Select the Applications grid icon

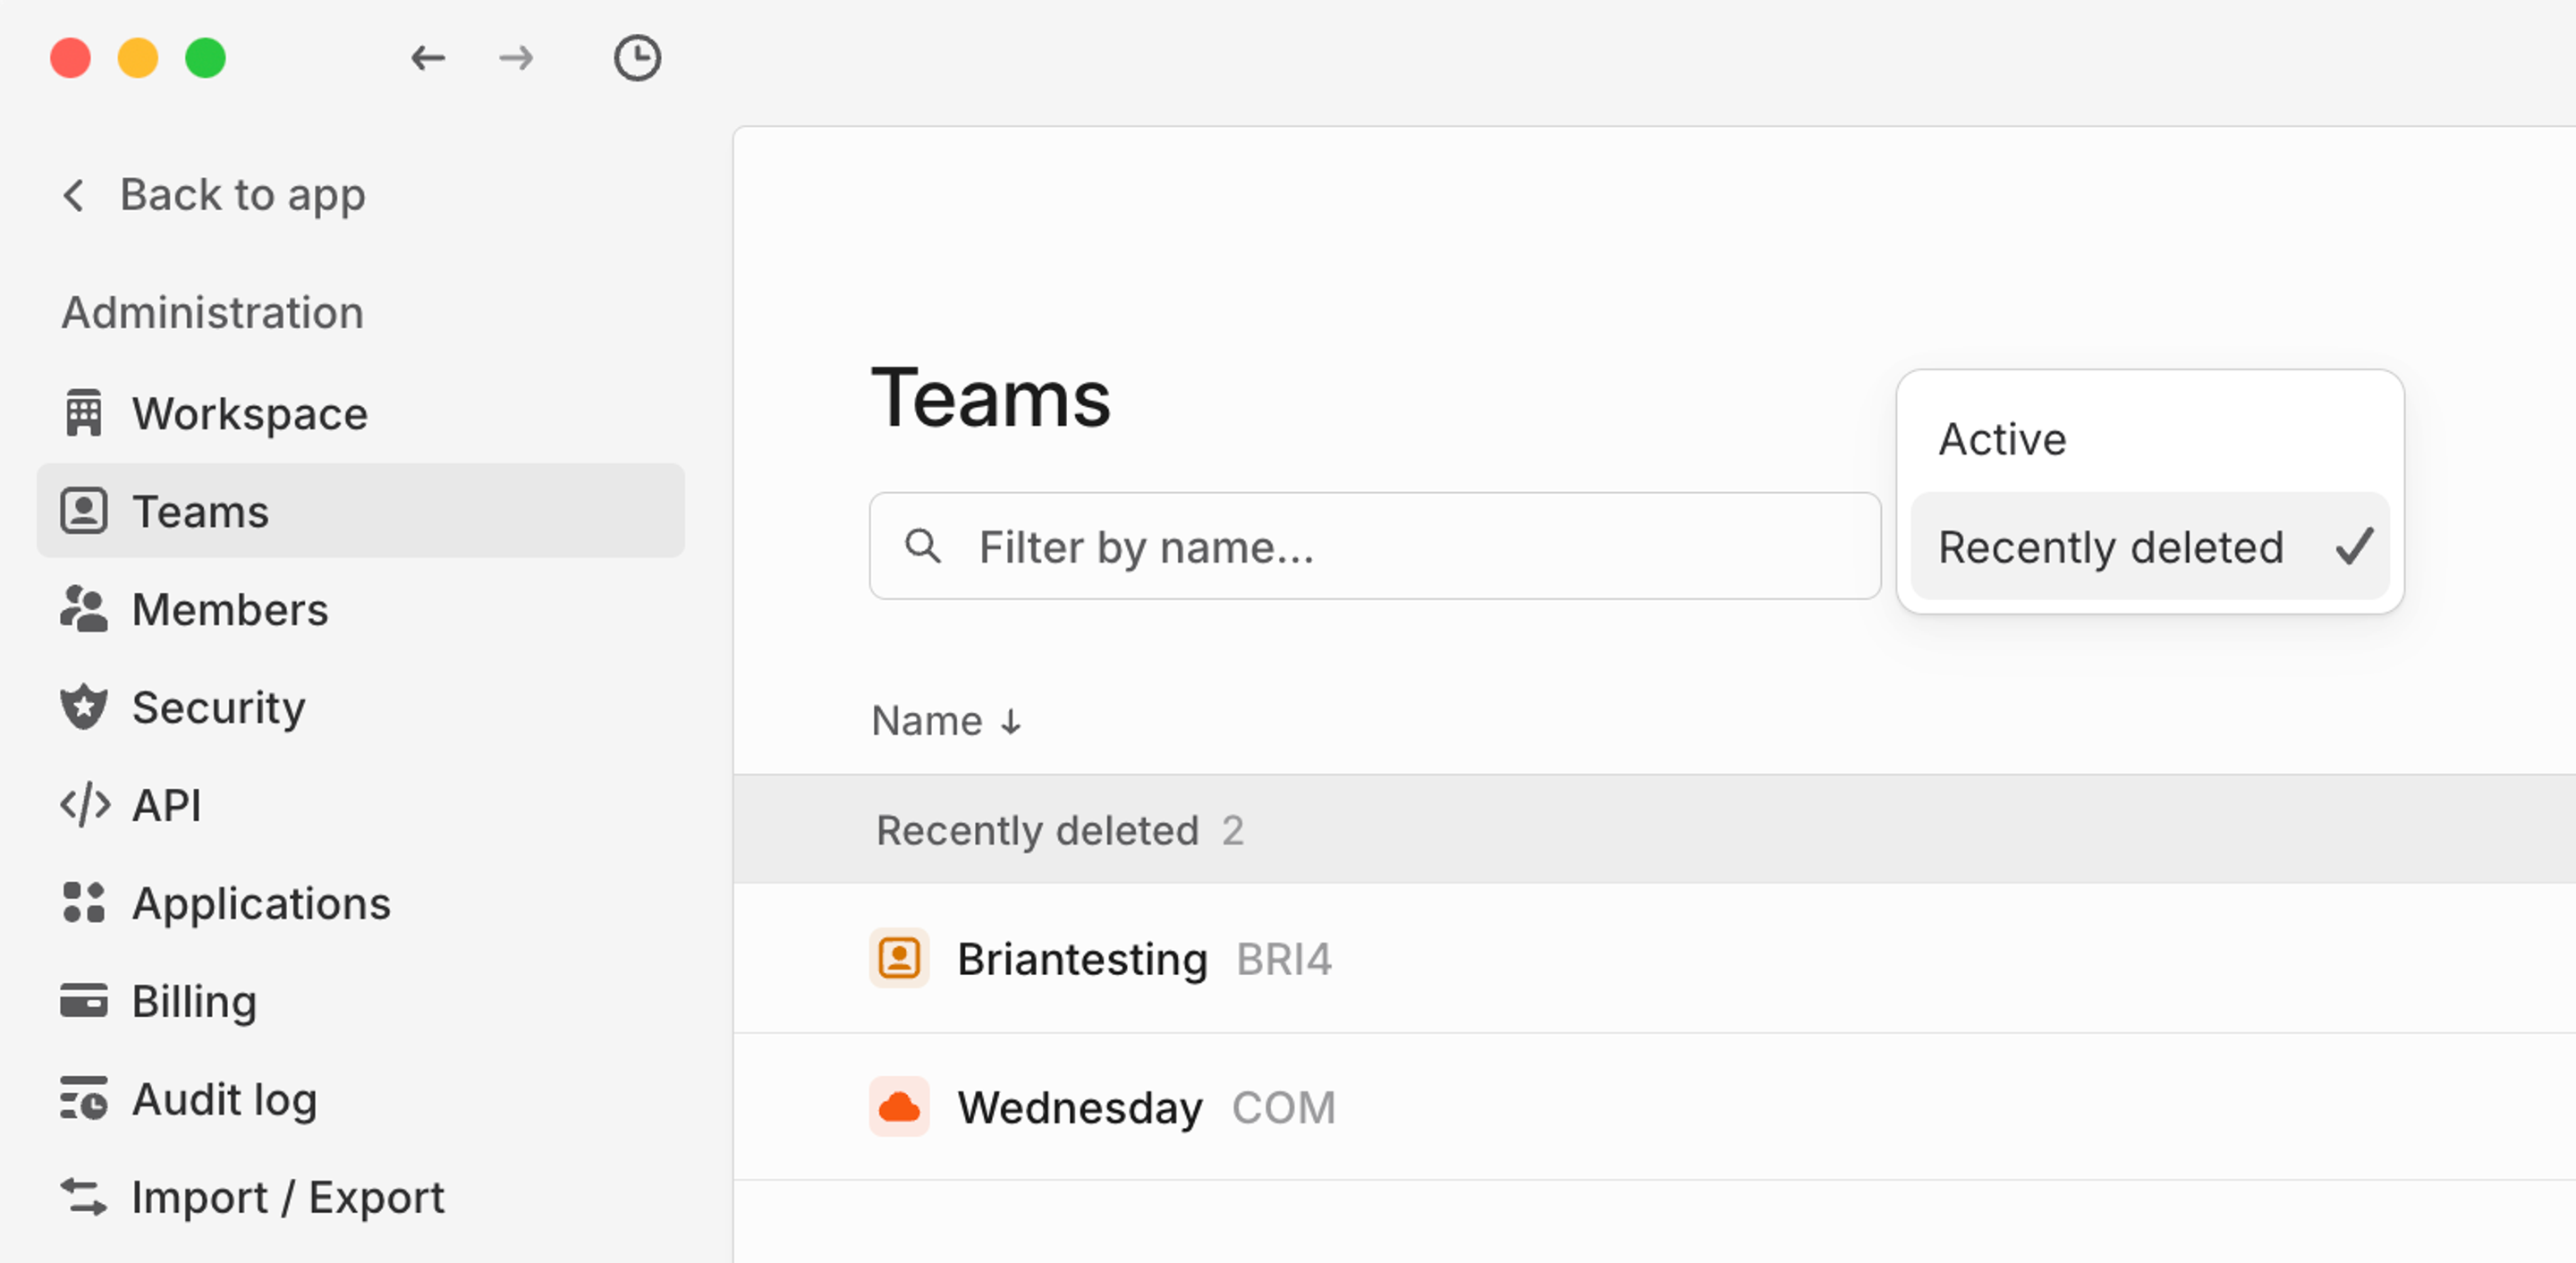[85, 903]
